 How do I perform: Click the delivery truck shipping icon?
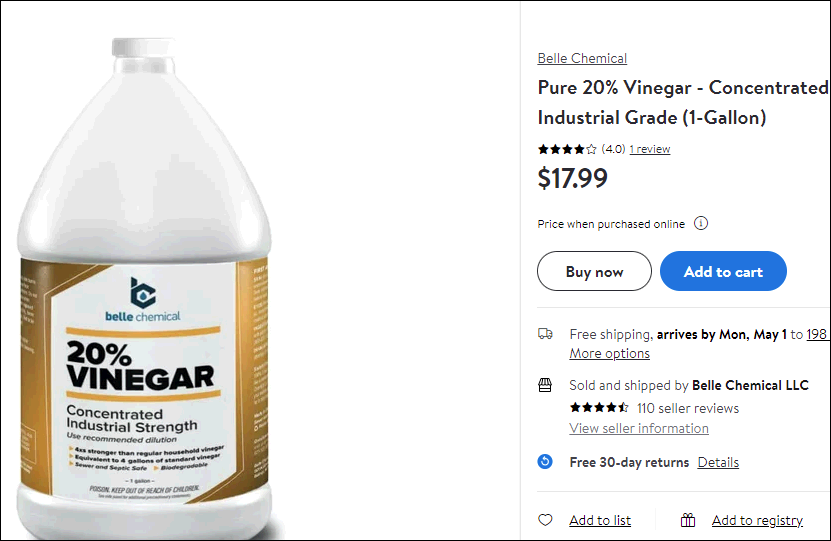545,334
